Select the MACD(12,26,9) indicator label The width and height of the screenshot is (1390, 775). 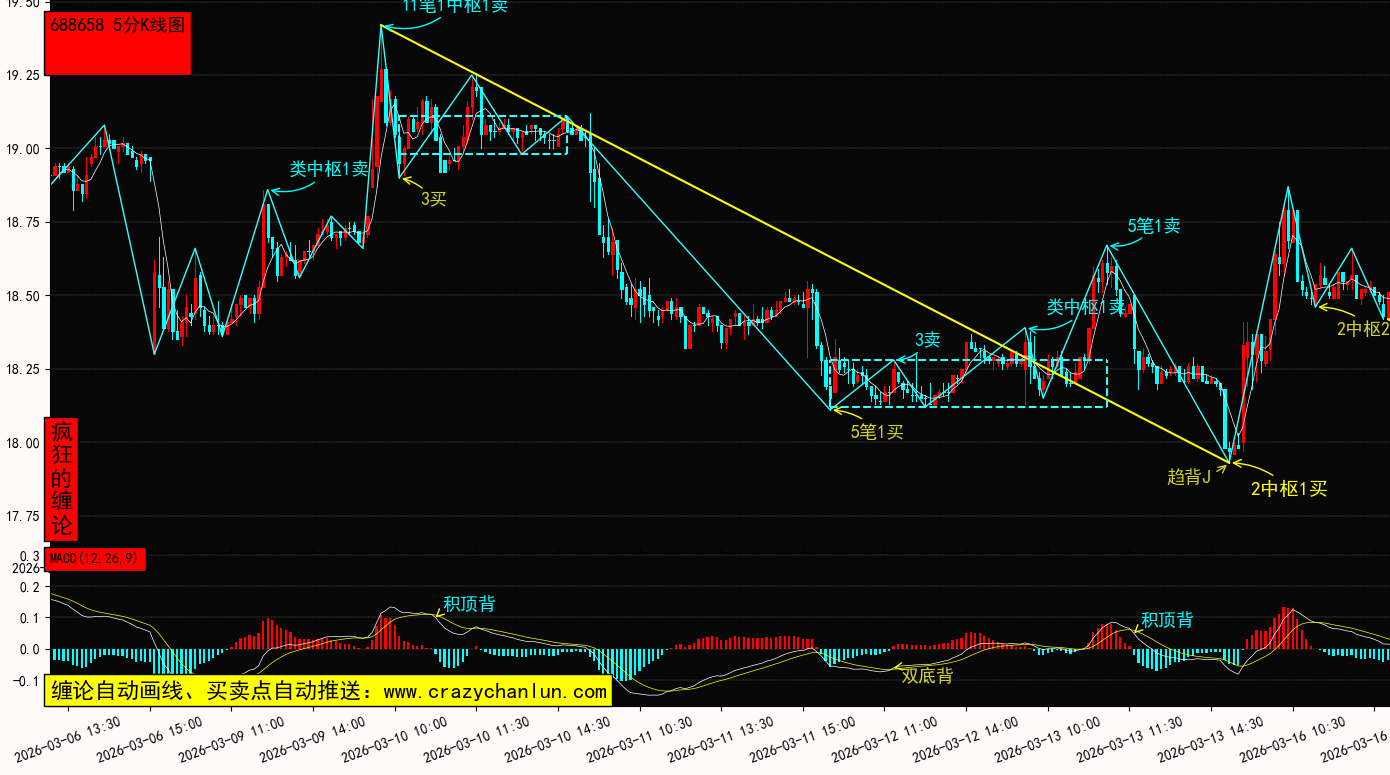(96, 559)
